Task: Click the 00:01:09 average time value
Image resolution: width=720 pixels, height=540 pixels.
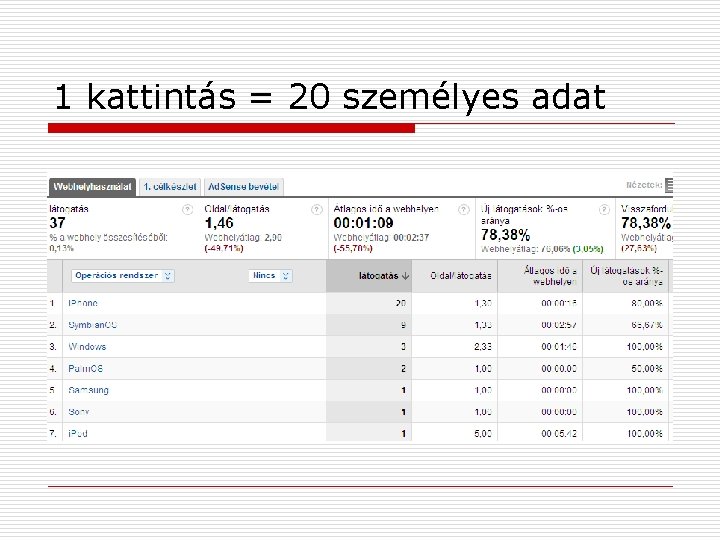Action: click(363, 223)
